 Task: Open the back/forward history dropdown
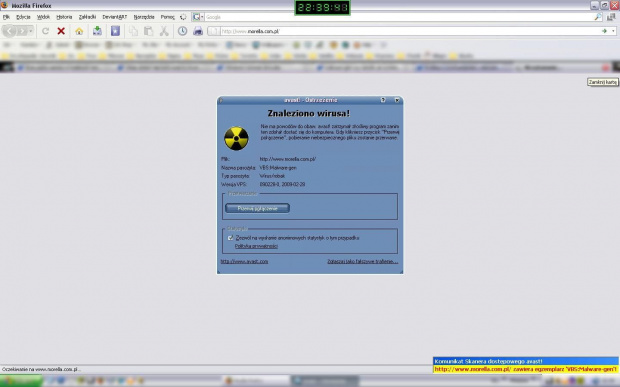click(31, 31)
